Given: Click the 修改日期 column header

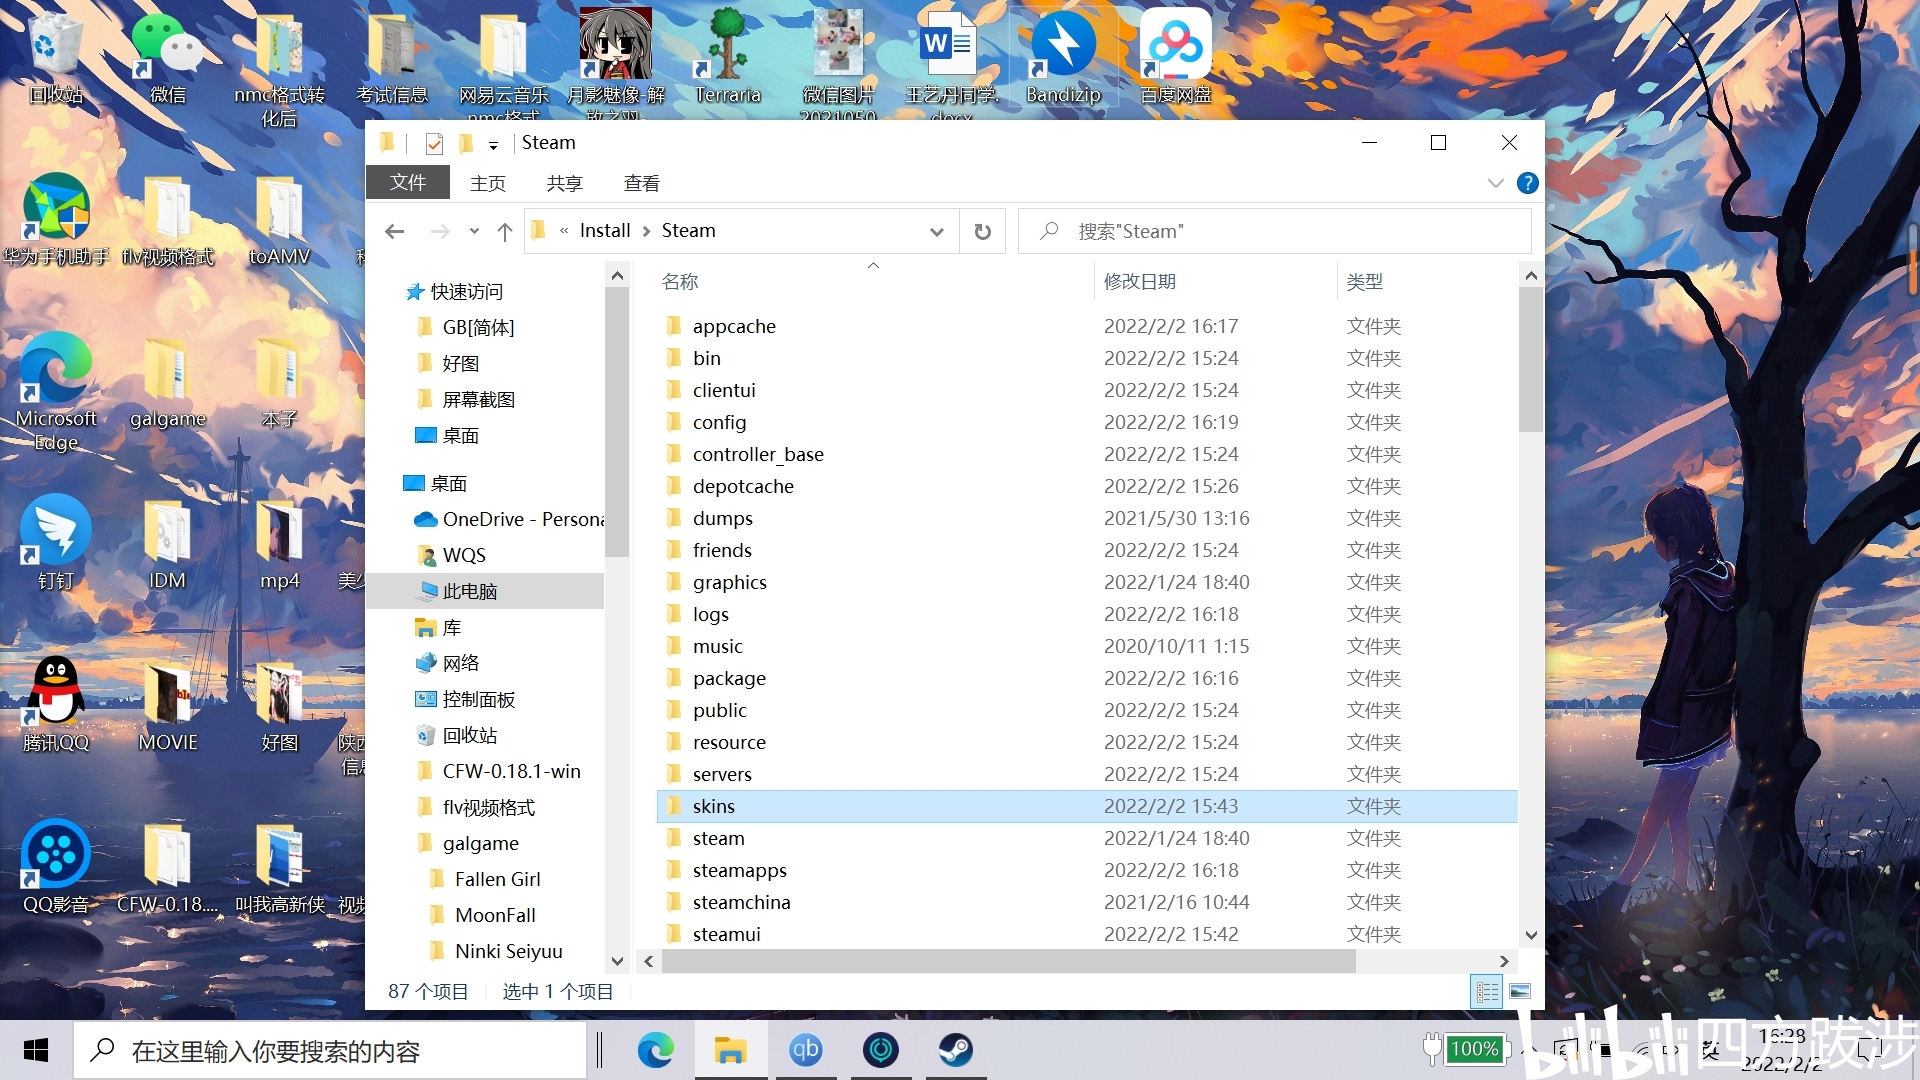Looking at the screenshot, I should (1139, 281).
